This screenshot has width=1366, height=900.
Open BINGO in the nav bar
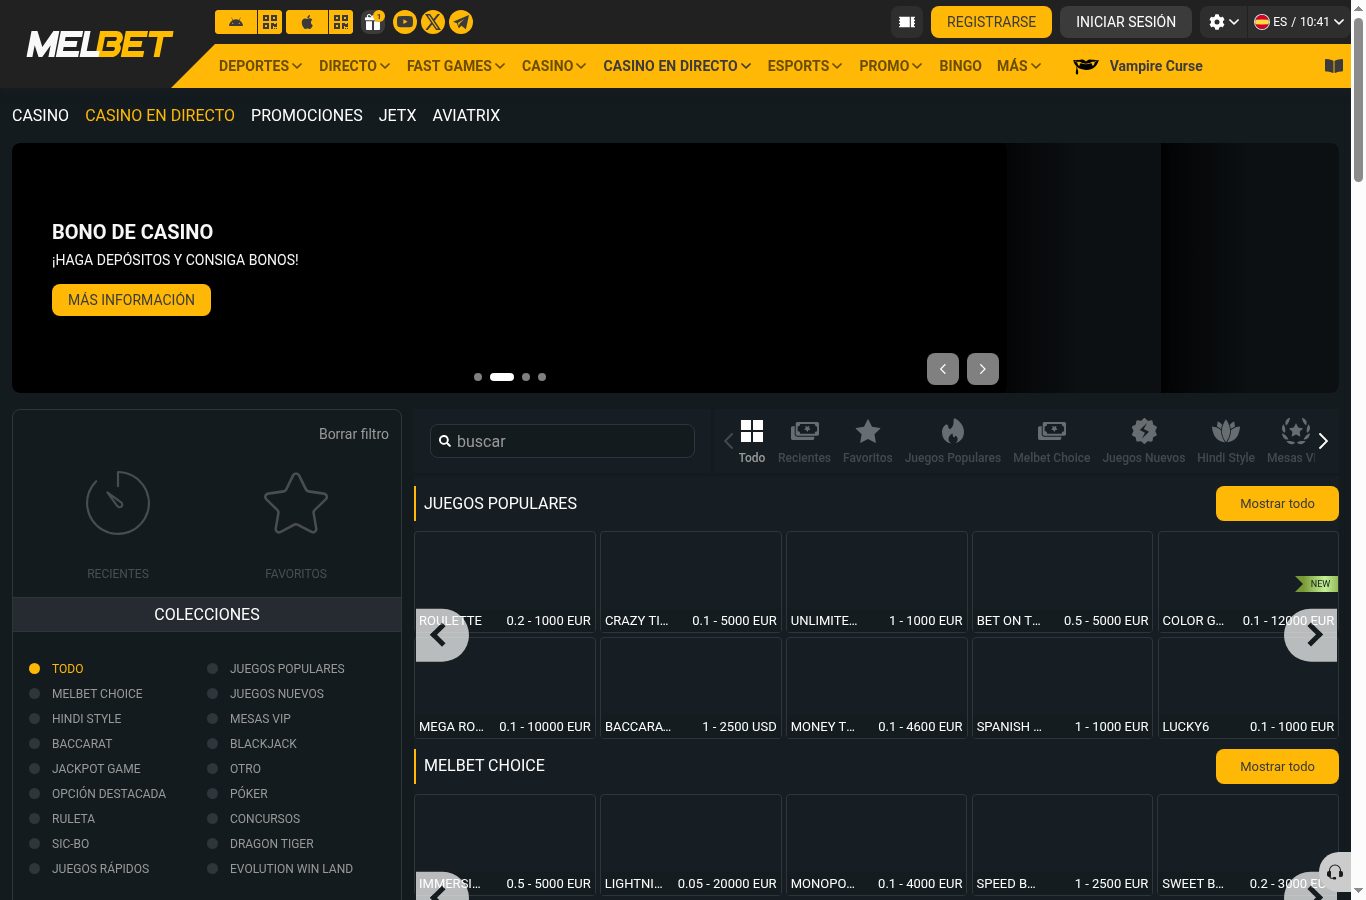tap(960, 66)
